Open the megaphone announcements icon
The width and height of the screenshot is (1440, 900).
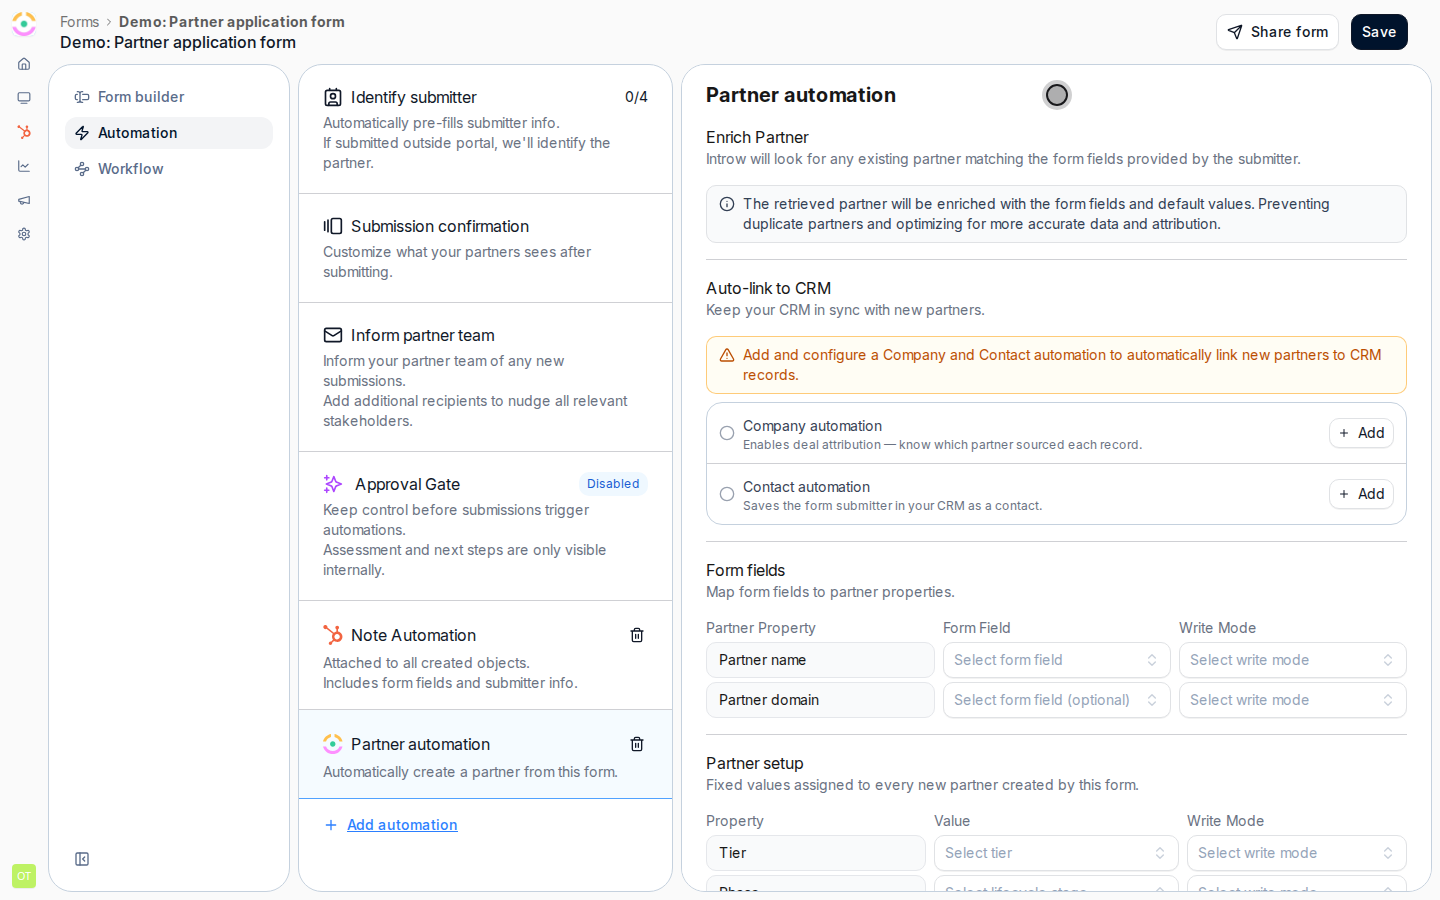coord(24,200)
